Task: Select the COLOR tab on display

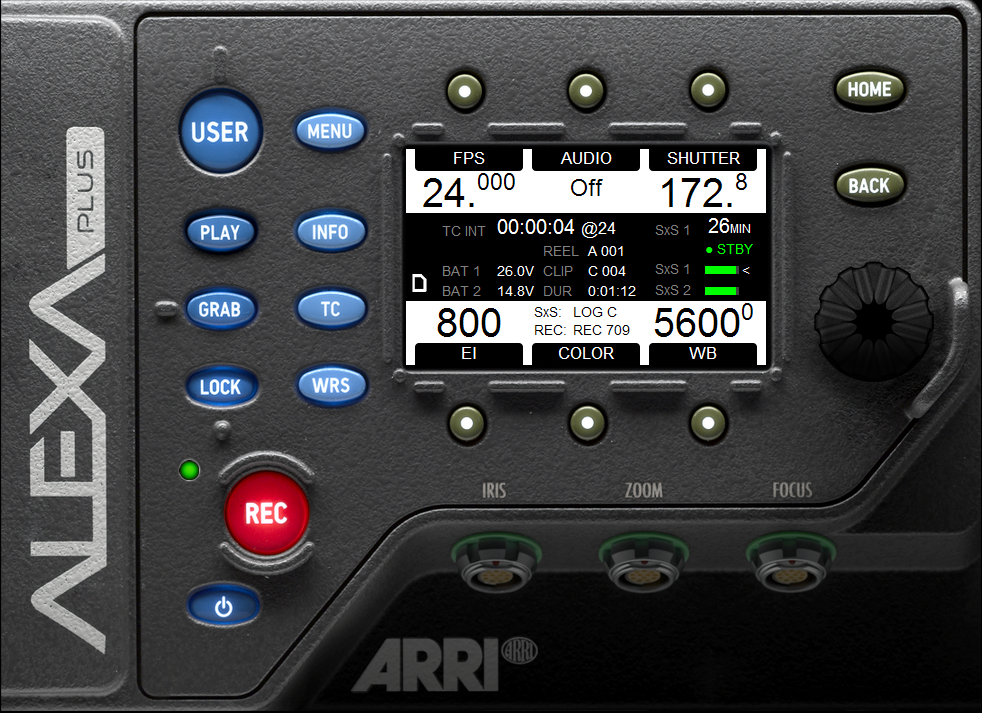Action: point(586,354)
